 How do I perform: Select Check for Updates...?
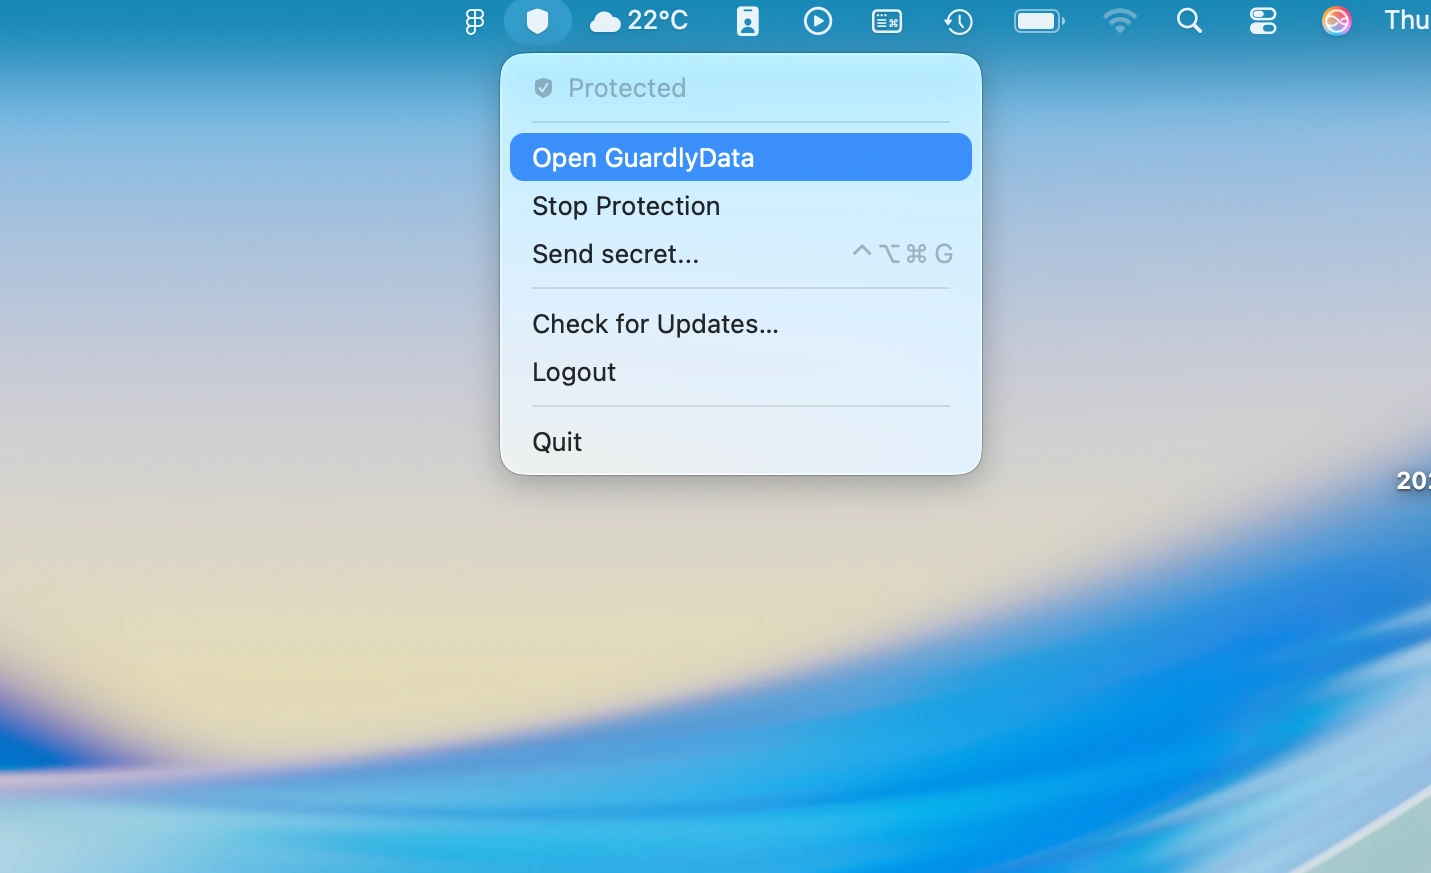(x=656, y=324)
